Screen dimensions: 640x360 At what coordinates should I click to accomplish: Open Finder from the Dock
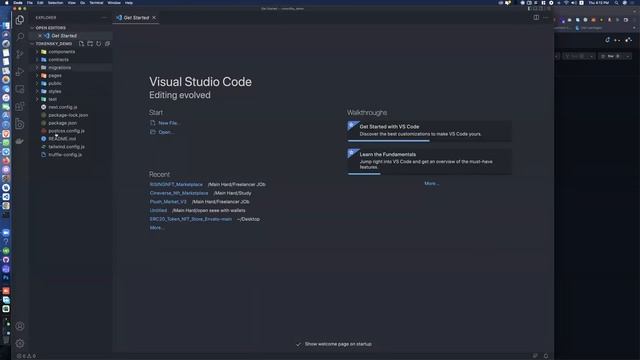point(6,25)
